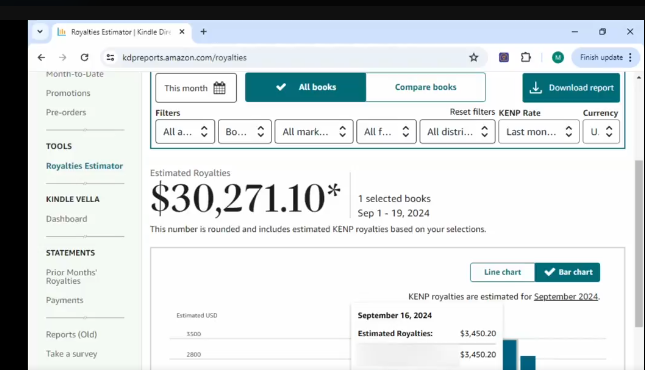This screenshot has width=645, height=370.
Task: Open the tab search dropdown arrow
Action: (x=40, y=32)
